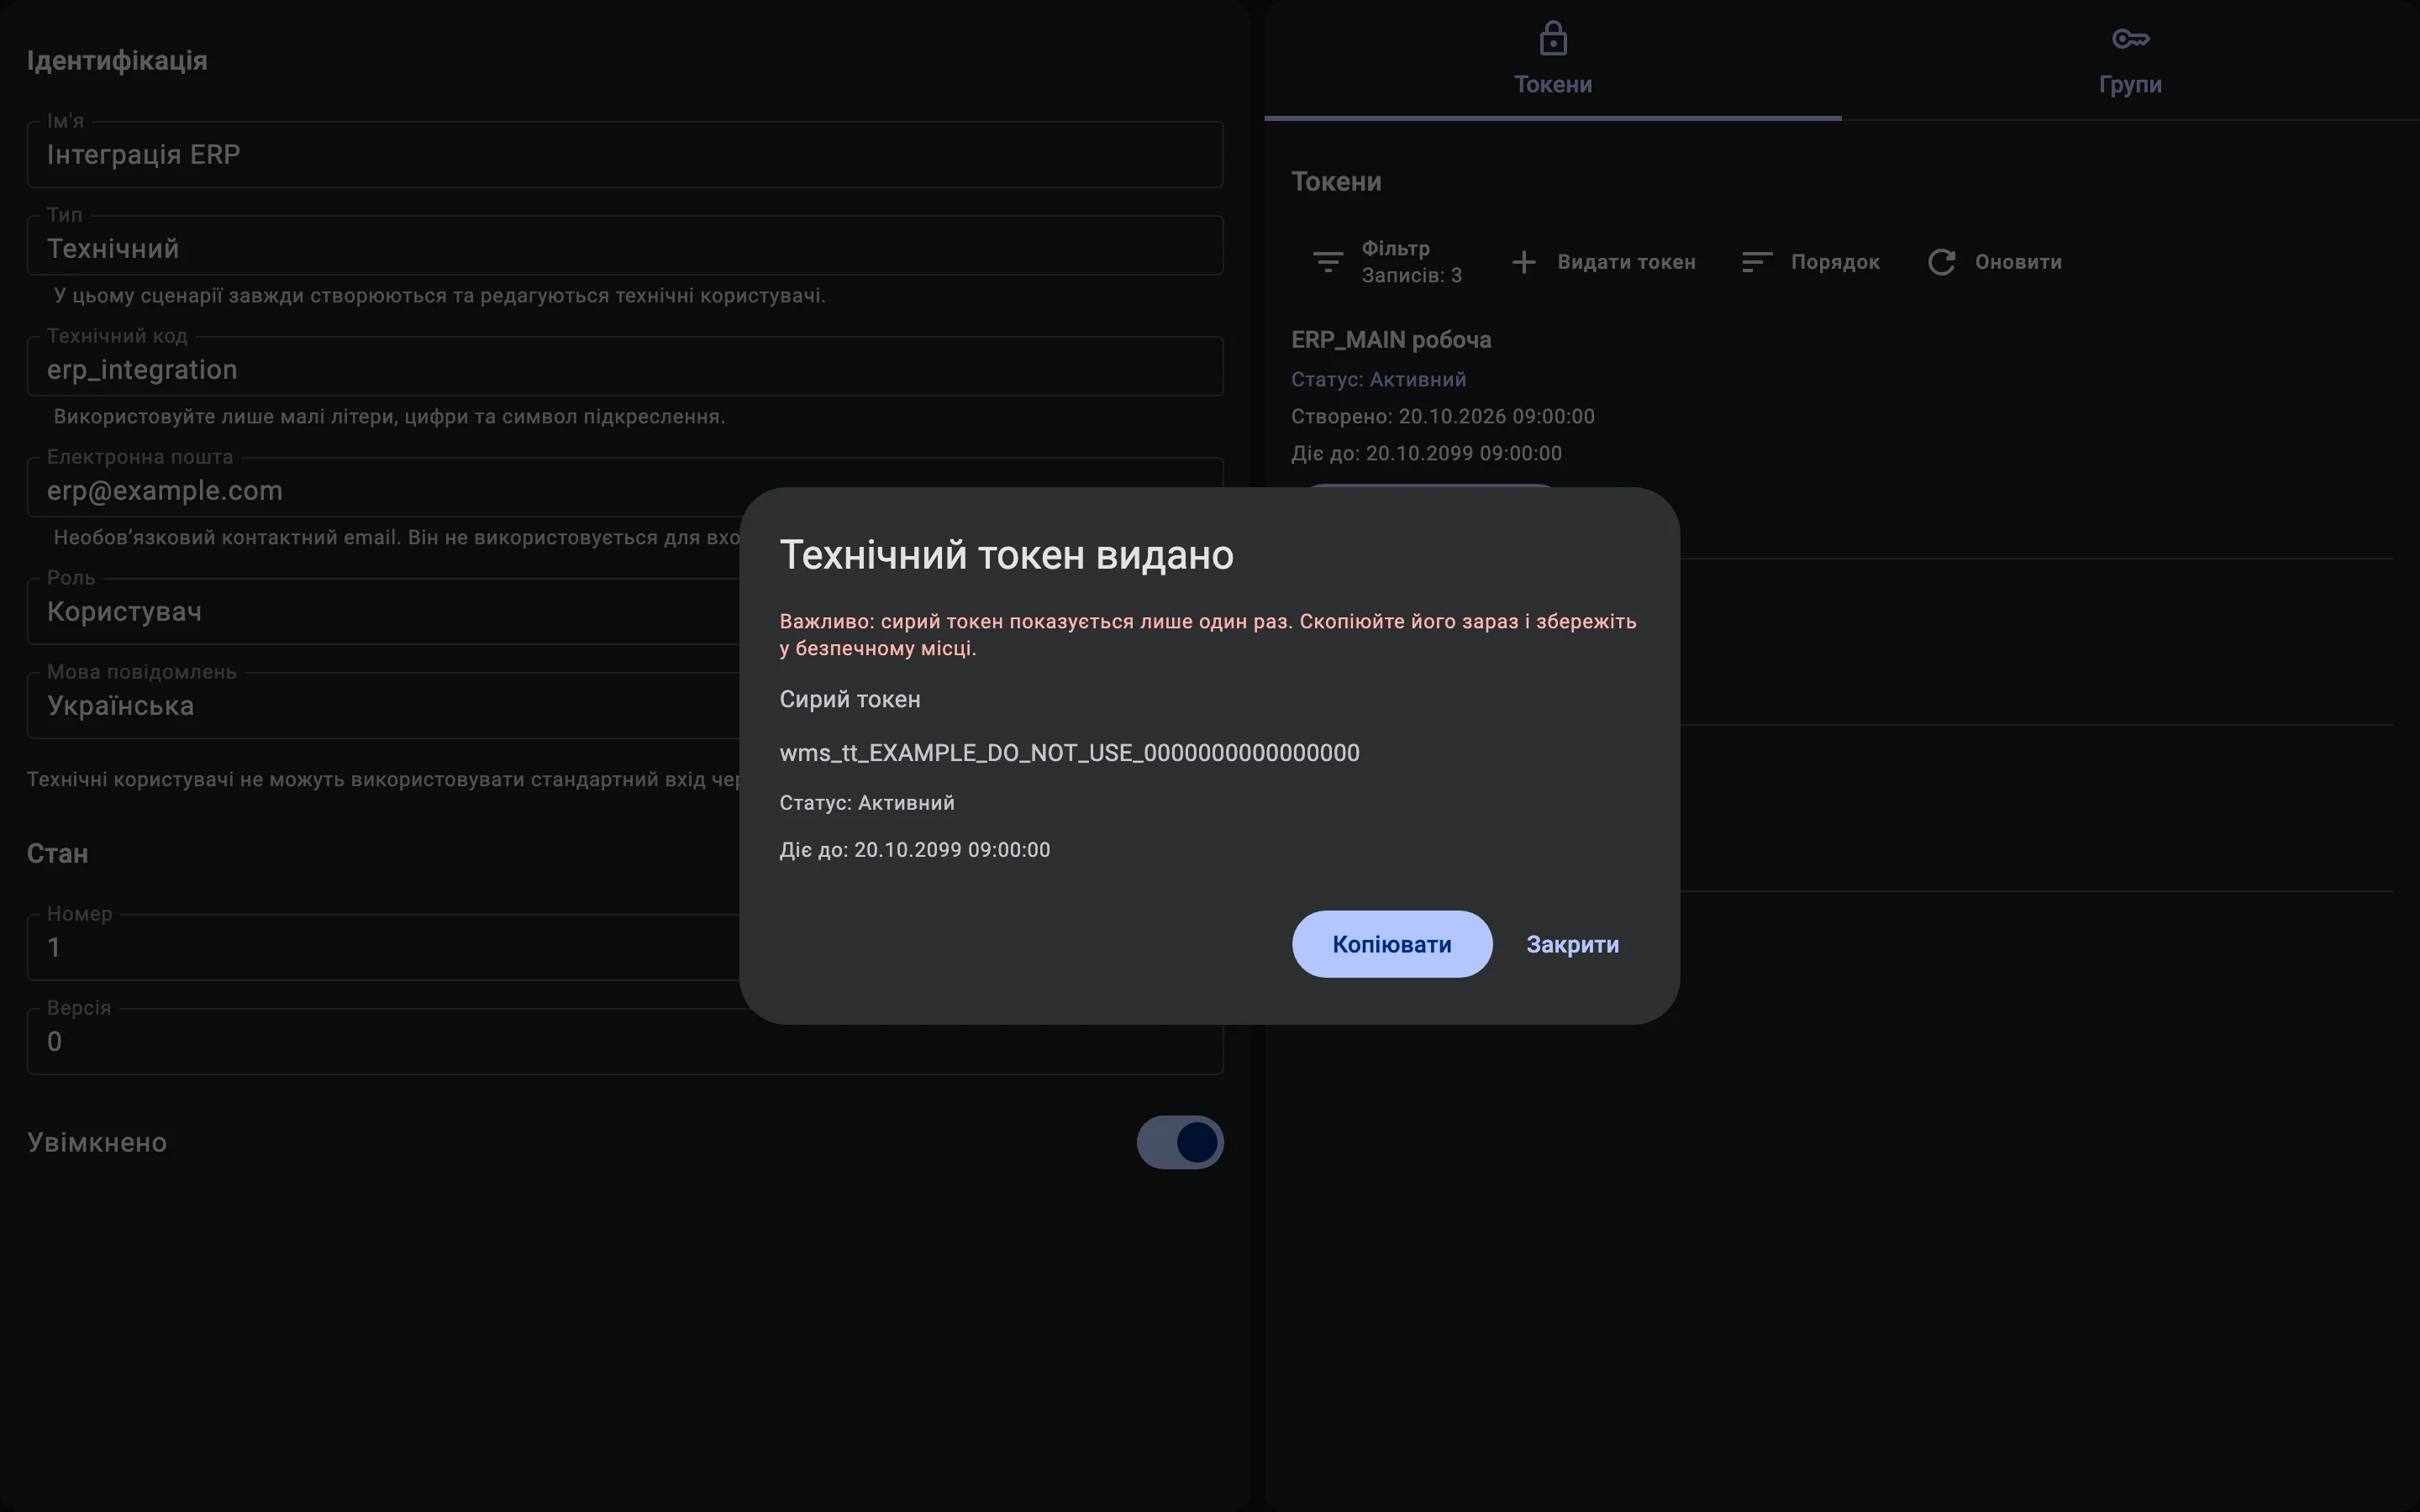
Task: Open the Фільтр filter icon
Action: 1328,262
